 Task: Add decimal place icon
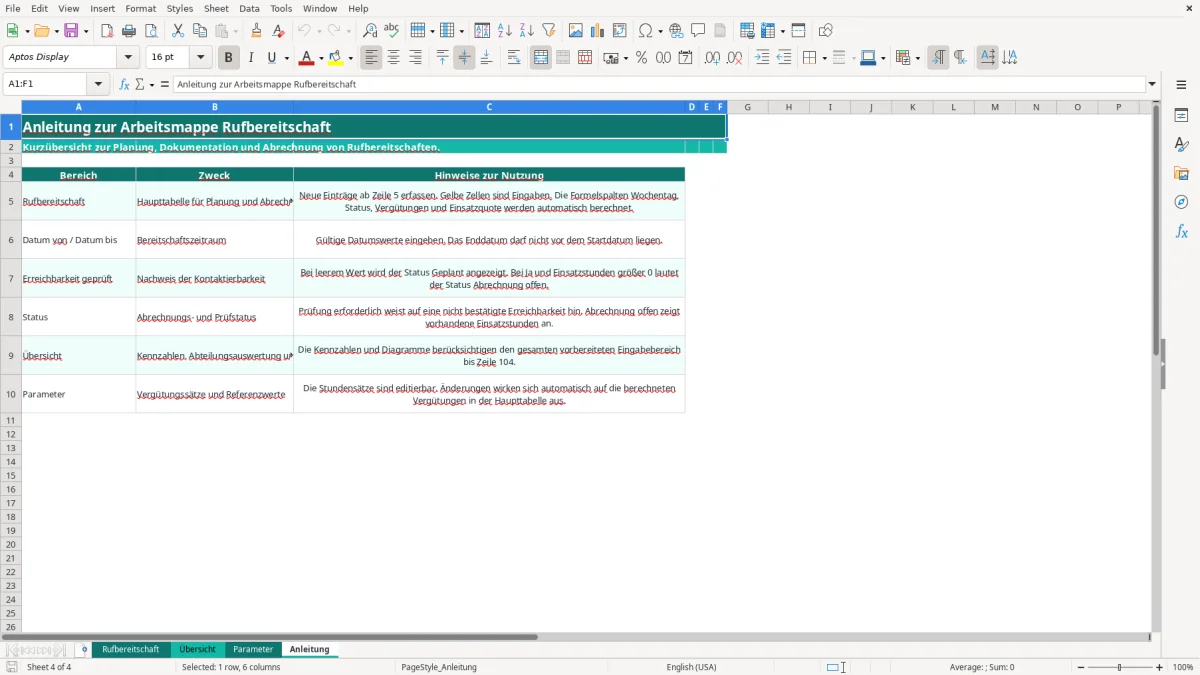712,58
